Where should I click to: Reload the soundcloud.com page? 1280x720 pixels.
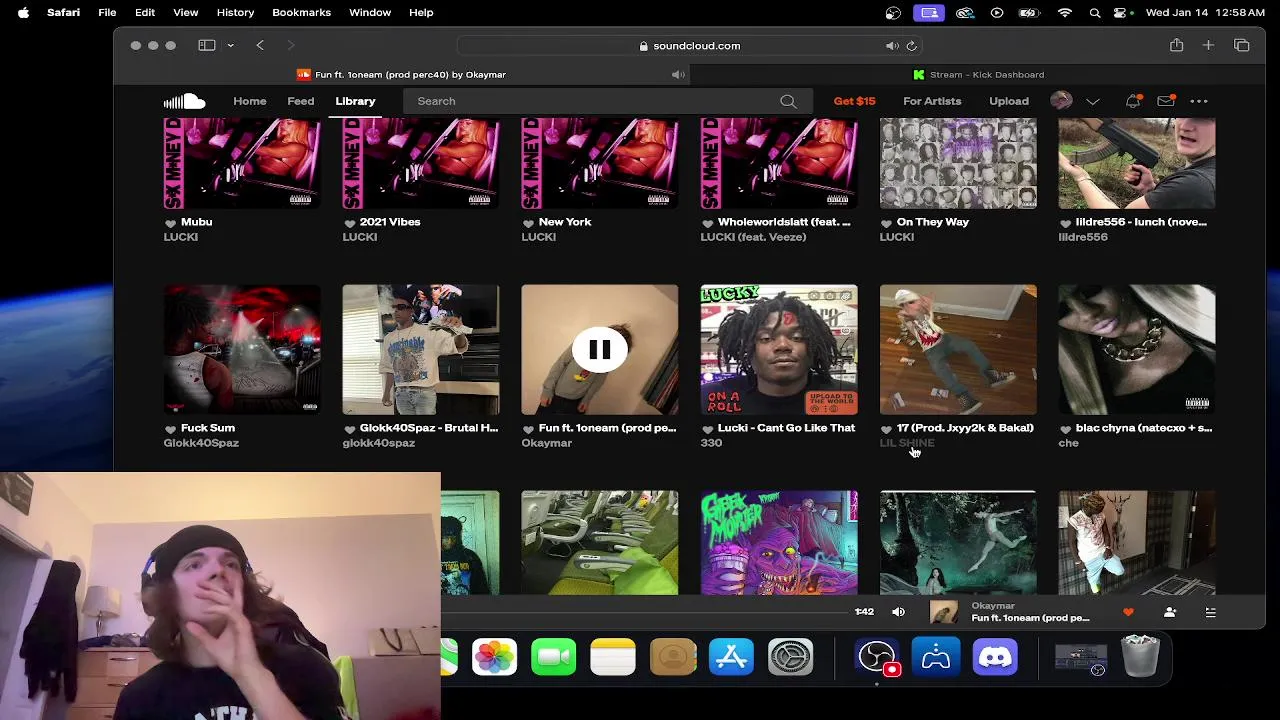pyautogui.click(x=911, y=46)
